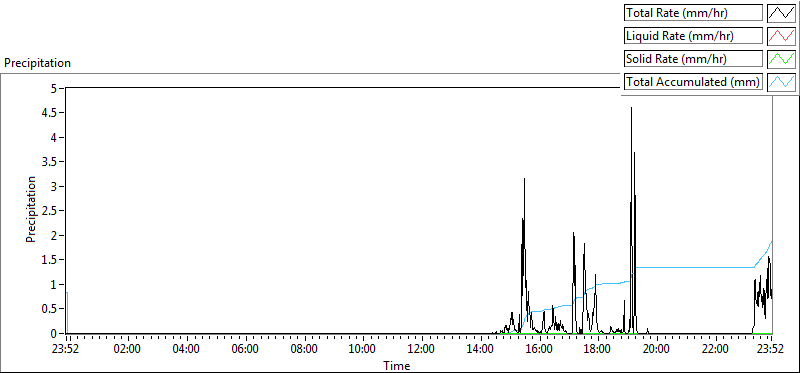
Task: Click the ending 23:52 time label at right
Action: click(x=770, y=350)
